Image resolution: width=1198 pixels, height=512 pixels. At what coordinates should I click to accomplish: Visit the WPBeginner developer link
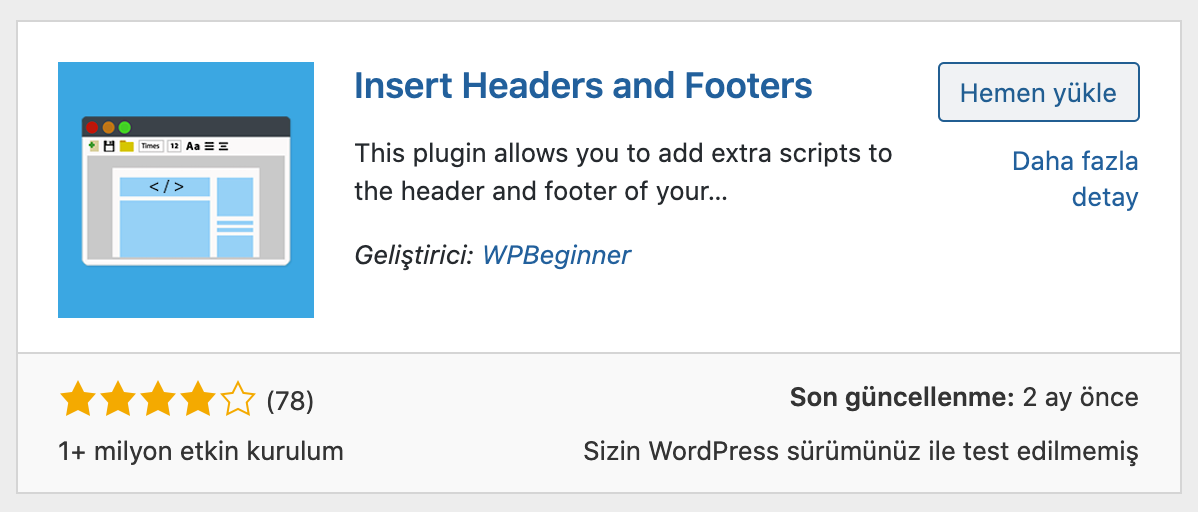(557, 254)
